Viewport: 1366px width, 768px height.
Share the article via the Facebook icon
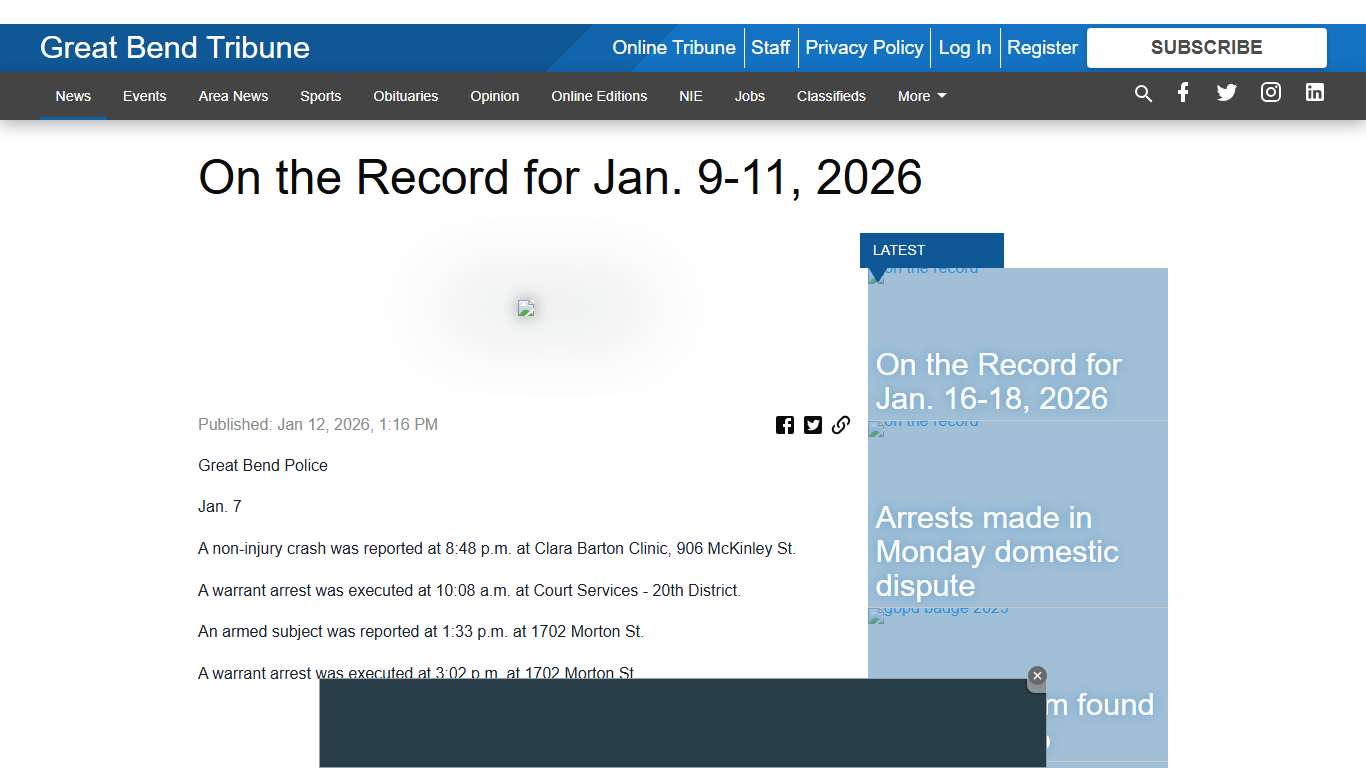pyautogui.click(x=785, y=424)
